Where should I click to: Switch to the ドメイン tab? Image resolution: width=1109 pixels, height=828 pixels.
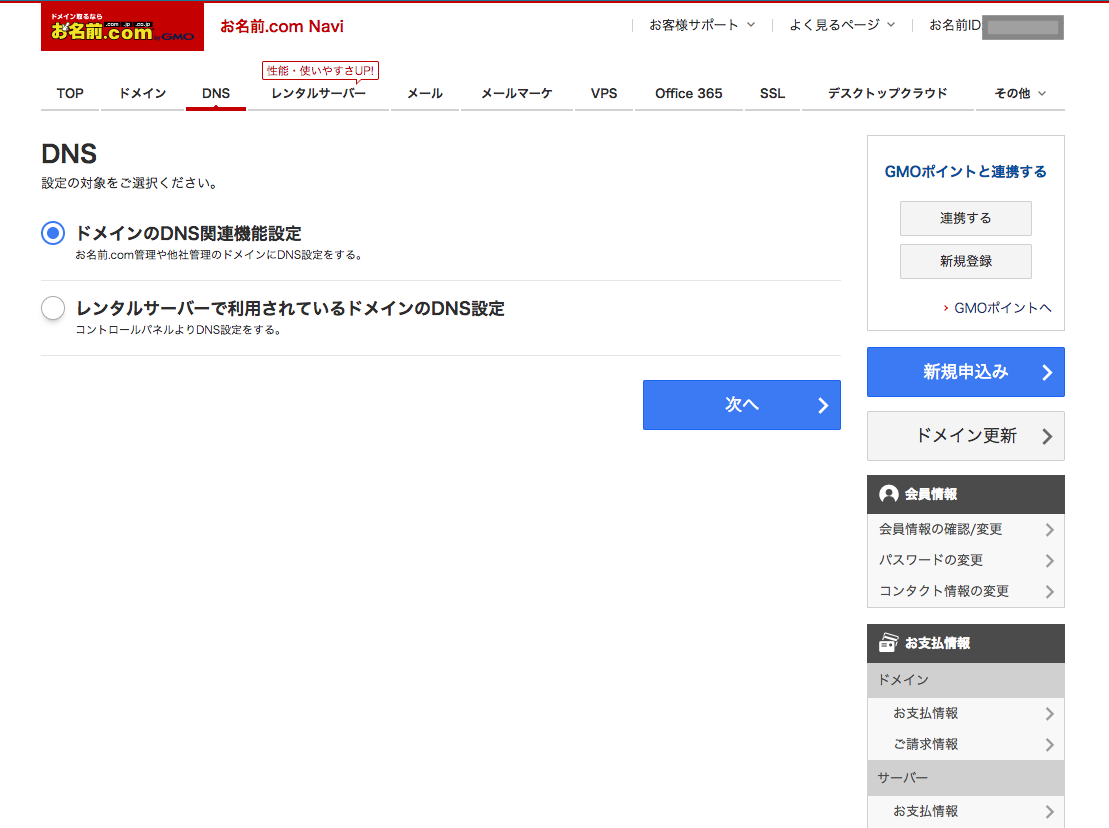[142, 93]
